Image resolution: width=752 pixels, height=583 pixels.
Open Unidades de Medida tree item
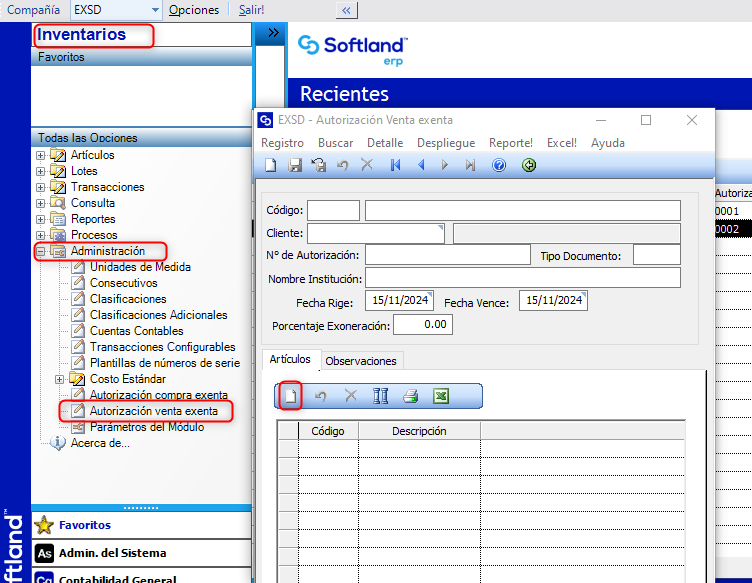(x=140, y=267)
